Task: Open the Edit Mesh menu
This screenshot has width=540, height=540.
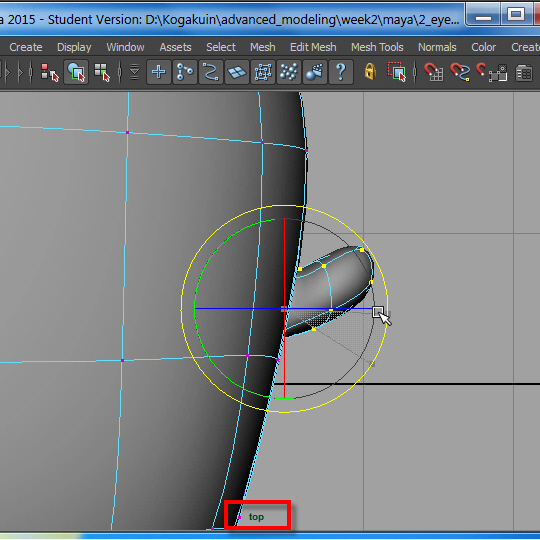Action: click(x=313, y=47)
